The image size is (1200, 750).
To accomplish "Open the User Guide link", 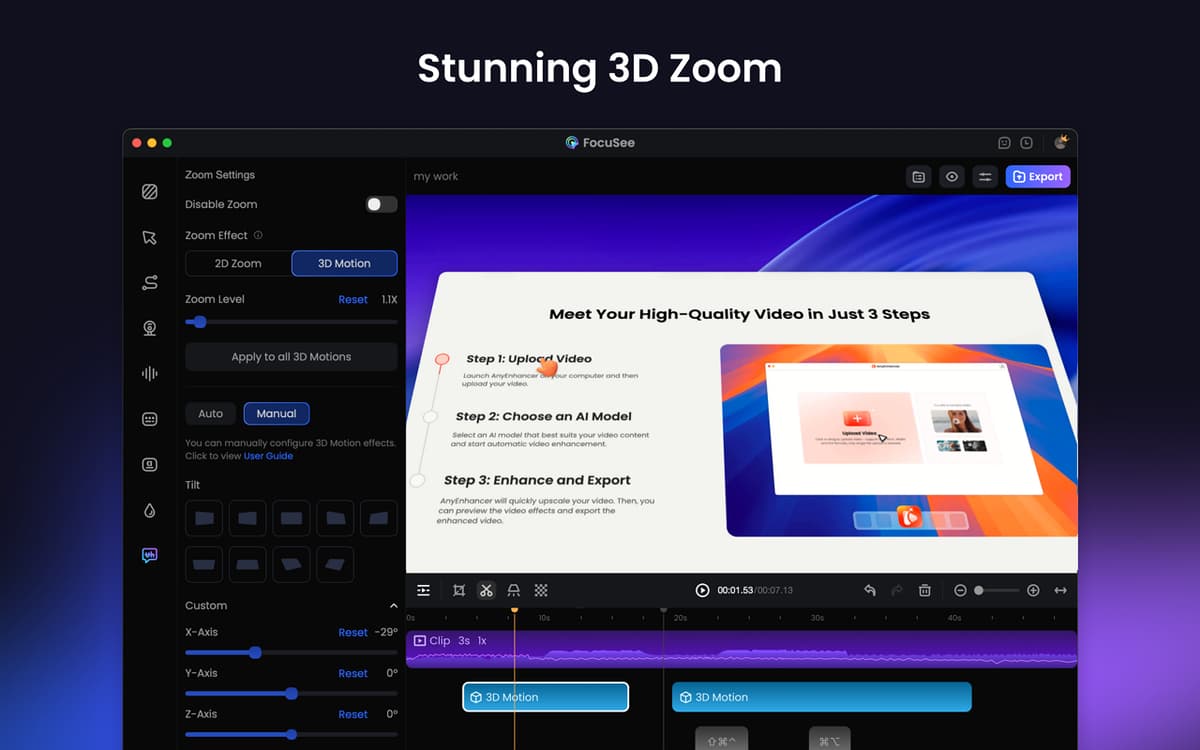I will tap(268, 456).
